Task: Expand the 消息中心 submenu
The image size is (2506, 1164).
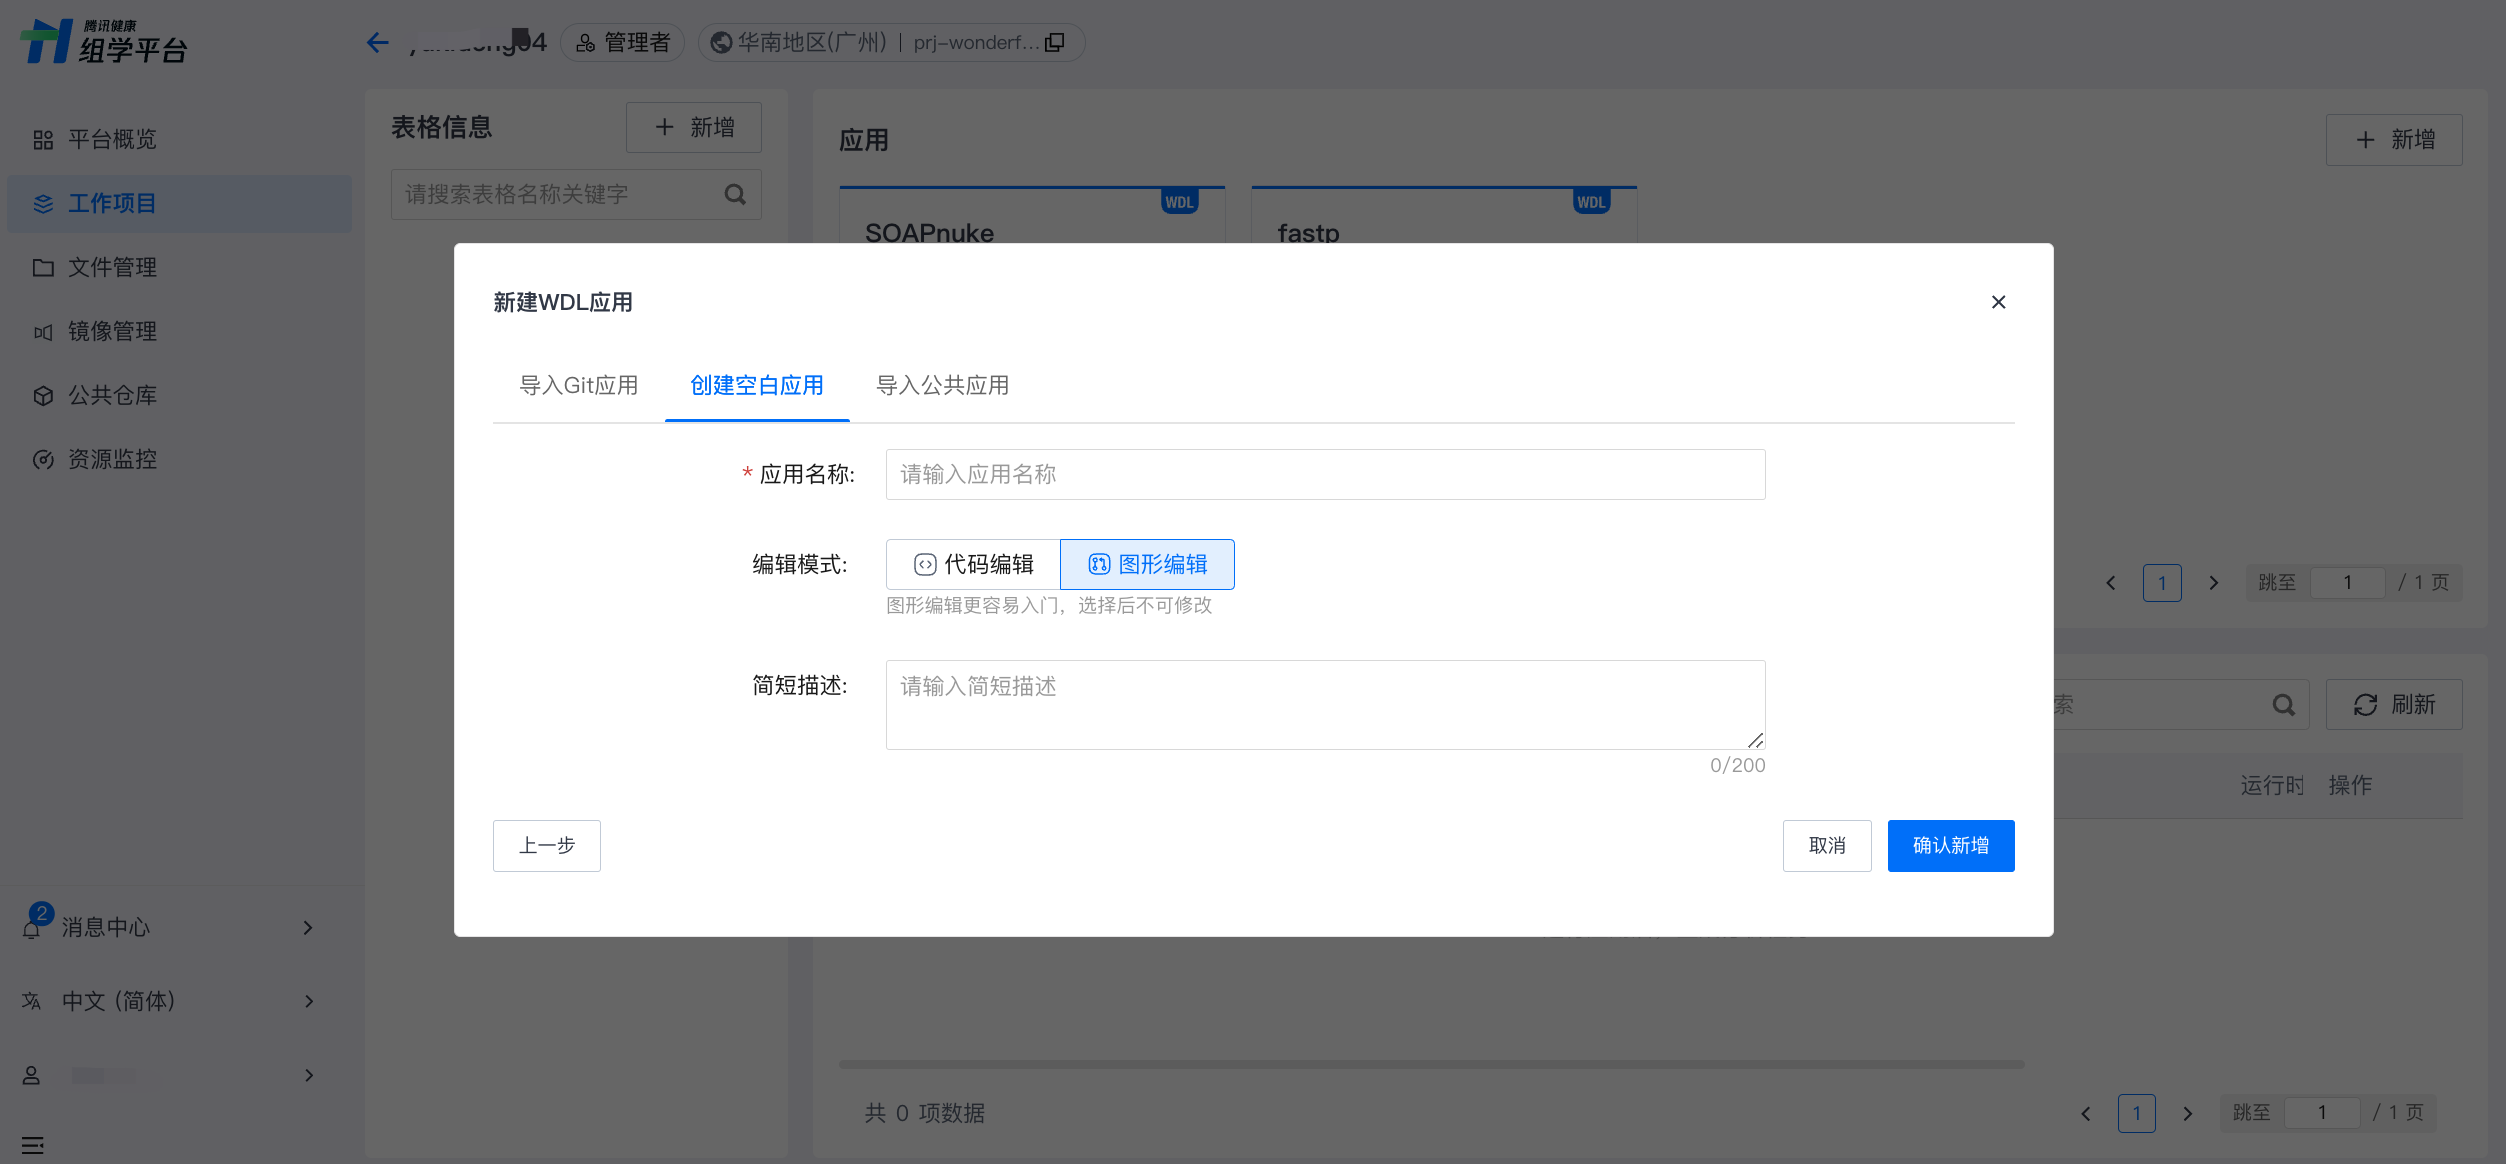Action: (308, 928)
